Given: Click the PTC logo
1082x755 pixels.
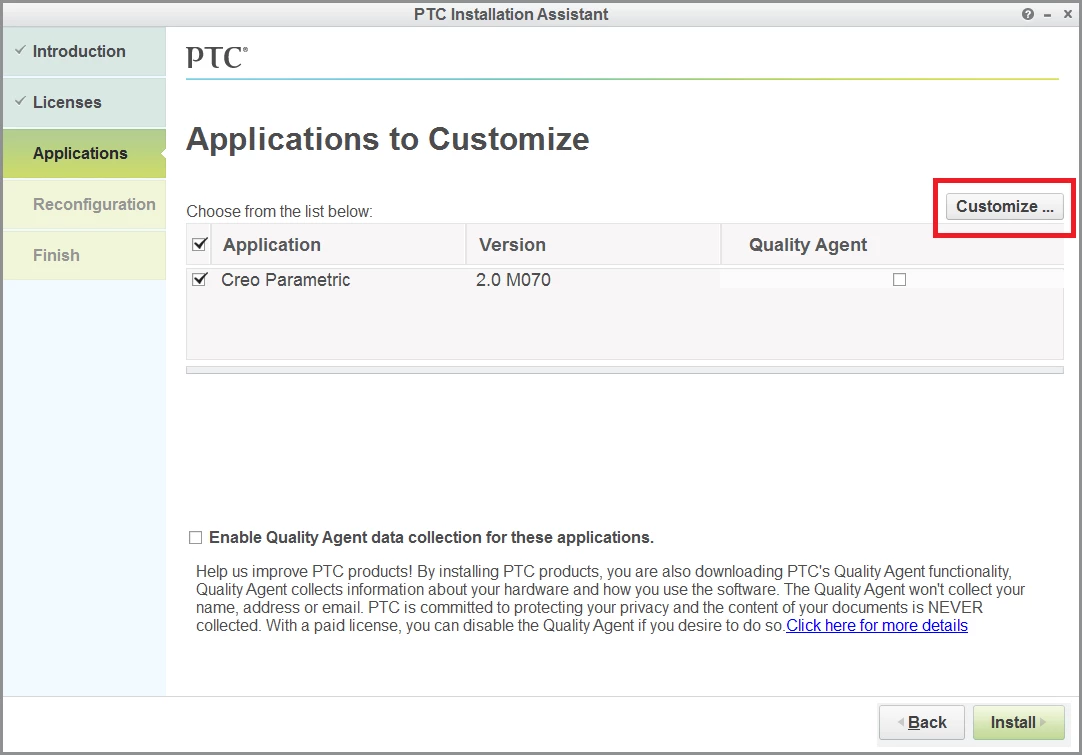Looking at the screenshot, I should point(217,57).
